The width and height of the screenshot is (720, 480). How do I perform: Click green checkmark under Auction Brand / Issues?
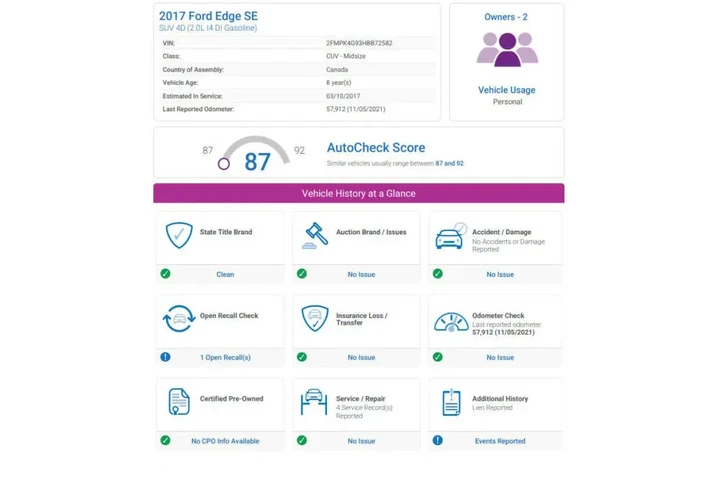point(302,274)
